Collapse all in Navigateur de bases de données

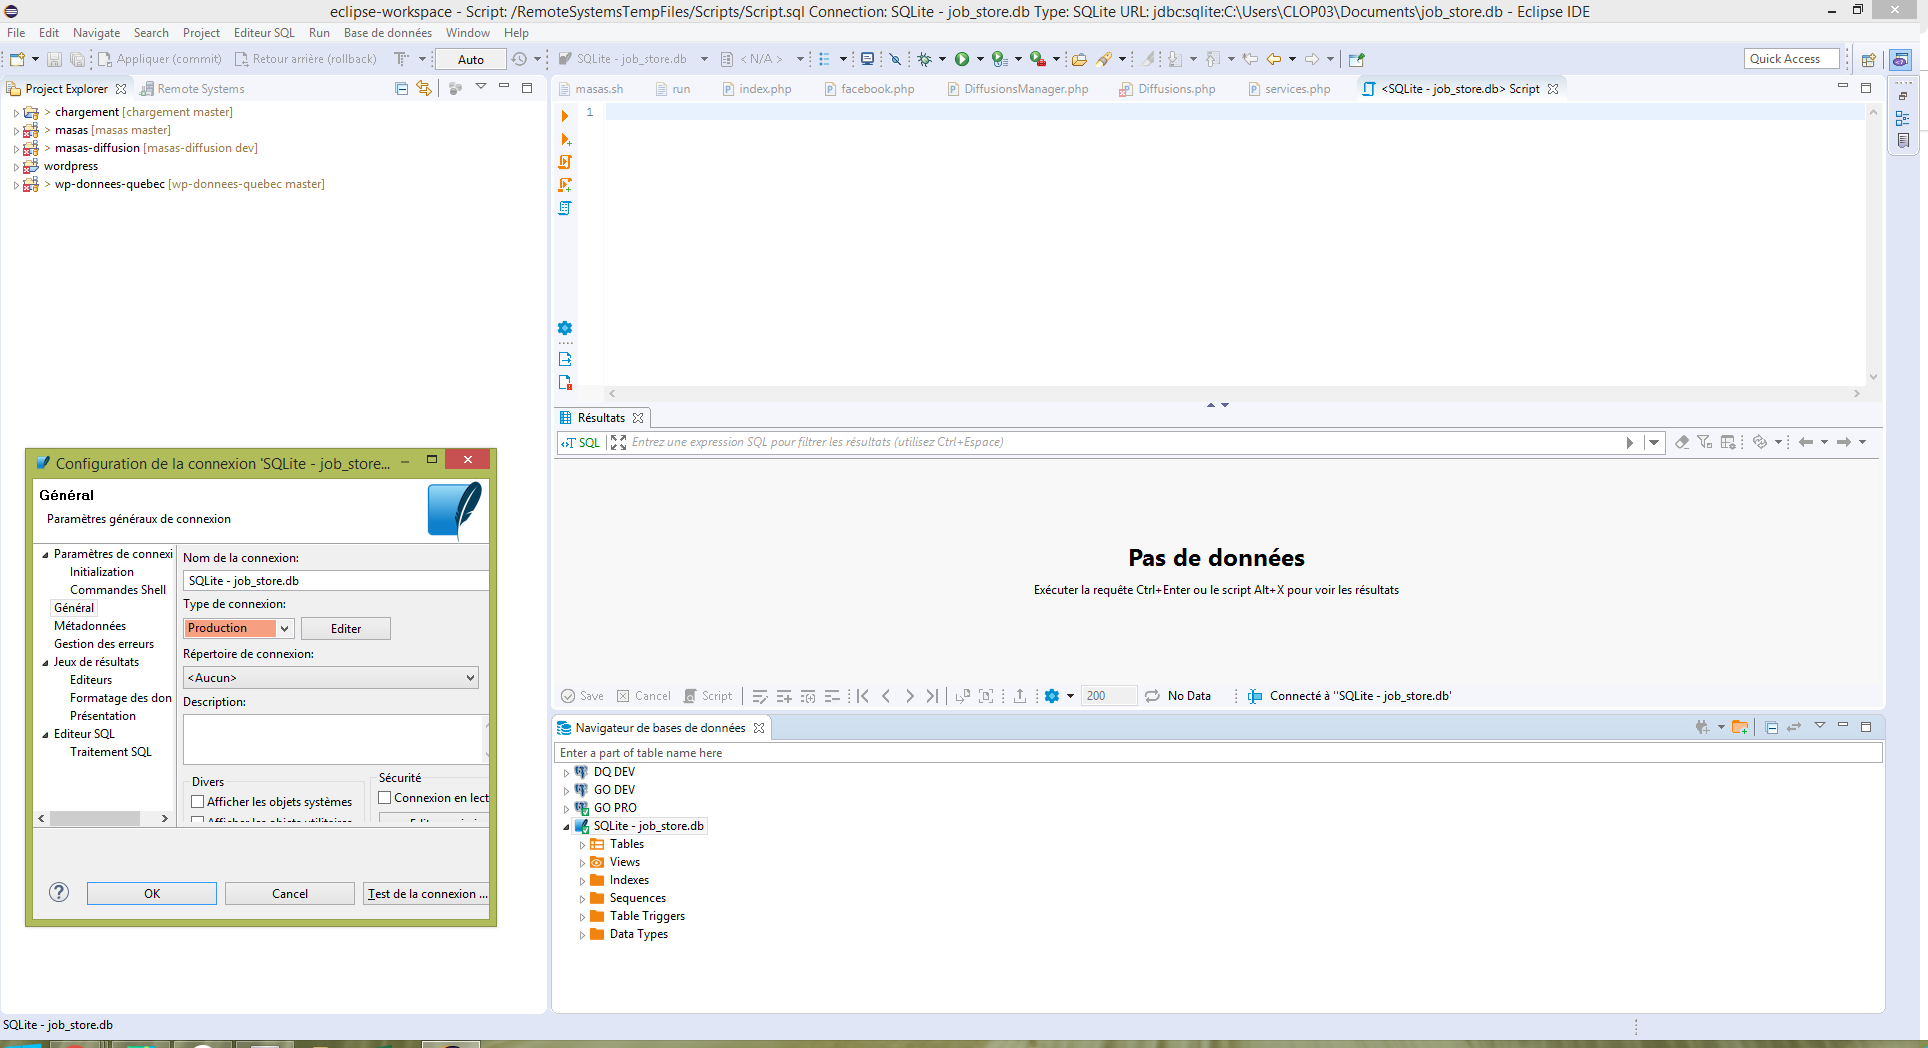click(1771, 727)
